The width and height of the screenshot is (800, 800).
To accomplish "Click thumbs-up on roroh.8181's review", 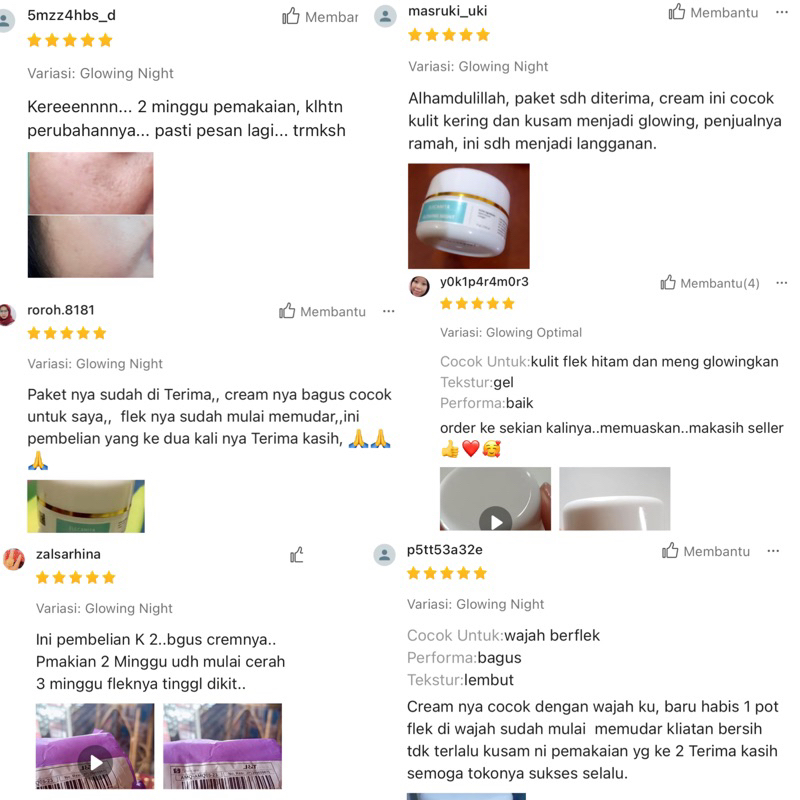I will [x=287, y=311].
